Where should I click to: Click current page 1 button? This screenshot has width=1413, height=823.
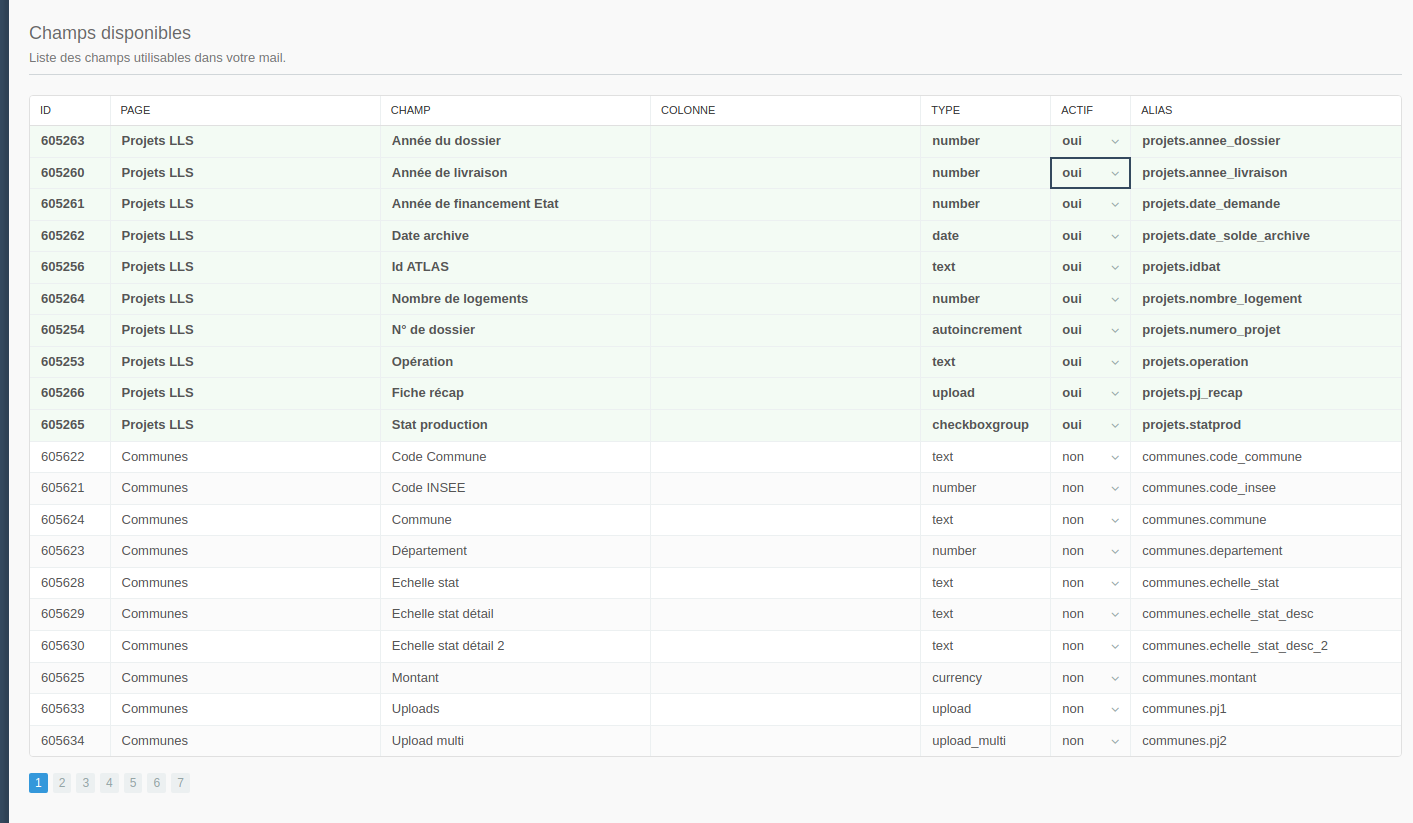(38, 783)
